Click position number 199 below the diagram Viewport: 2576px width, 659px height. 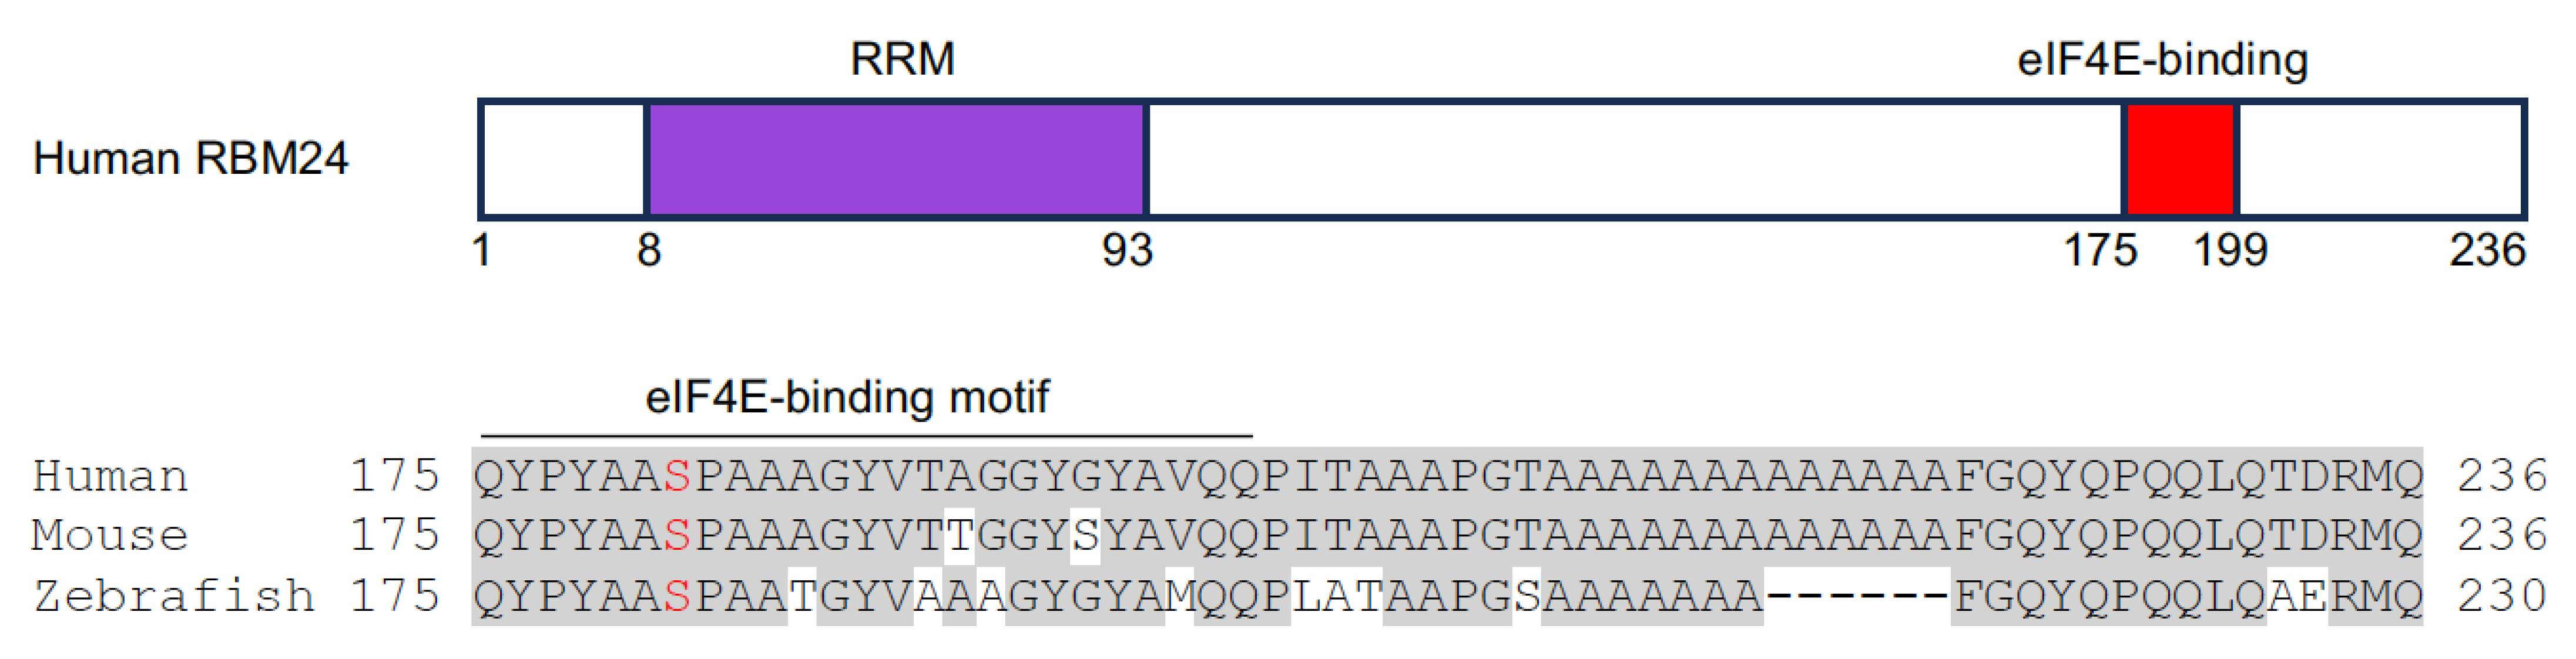pos(2230,250)
